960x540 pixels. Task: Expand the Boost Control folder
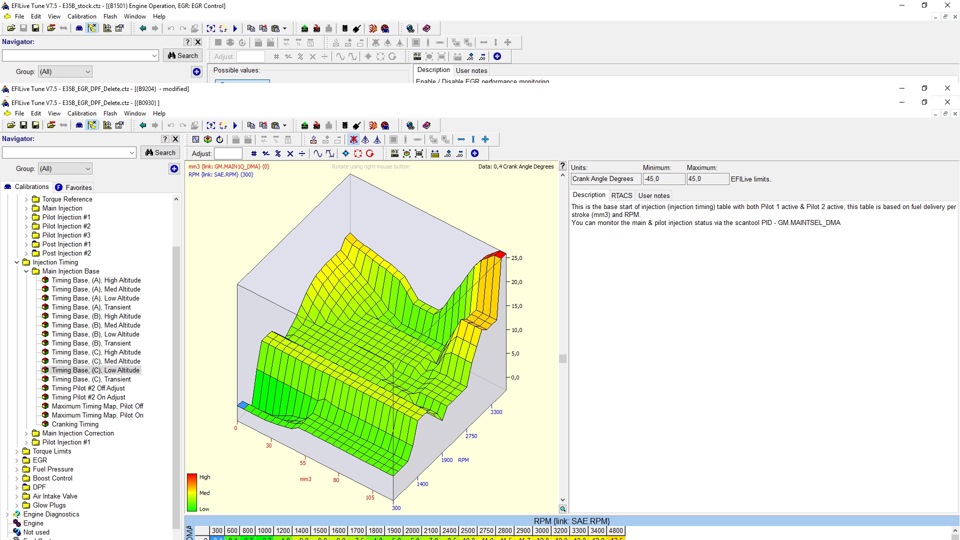tap(17, 478)
